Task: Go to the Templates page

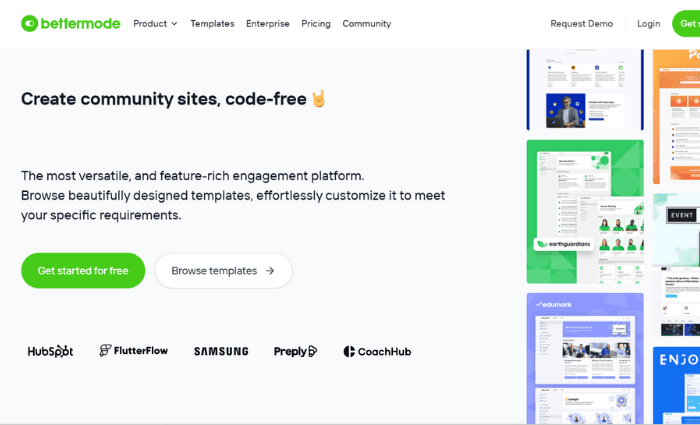Action: 212,24
